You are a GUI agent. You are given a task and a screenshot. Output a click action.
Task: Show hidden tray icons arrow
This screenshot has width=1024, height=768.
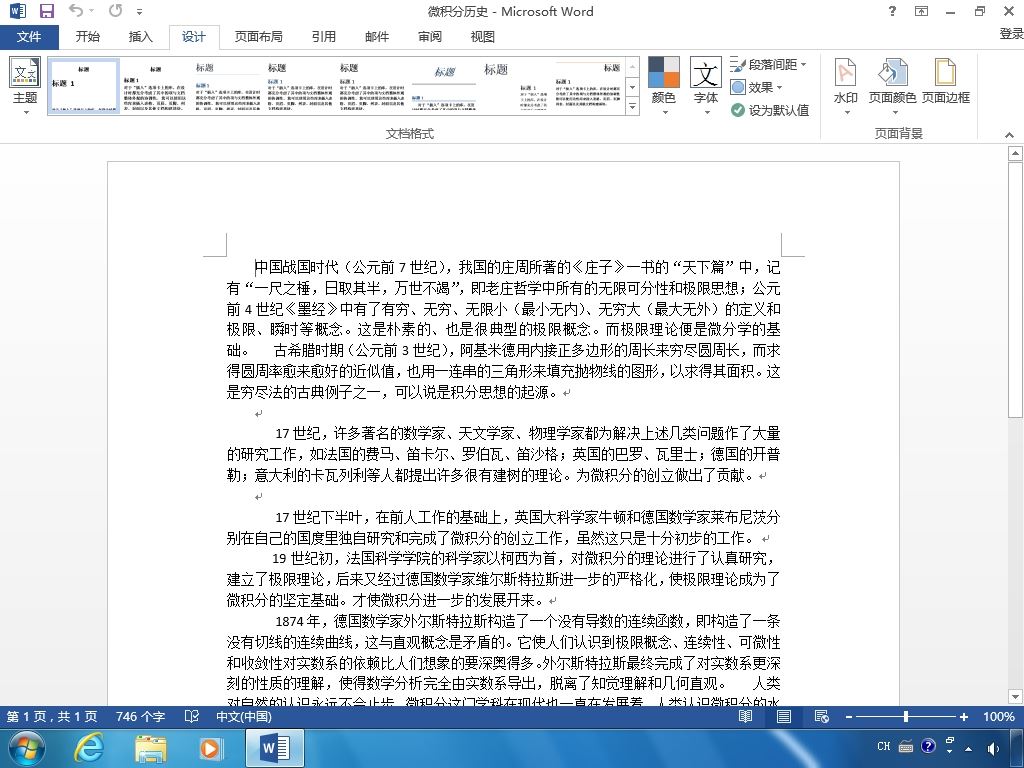[968, 749]
